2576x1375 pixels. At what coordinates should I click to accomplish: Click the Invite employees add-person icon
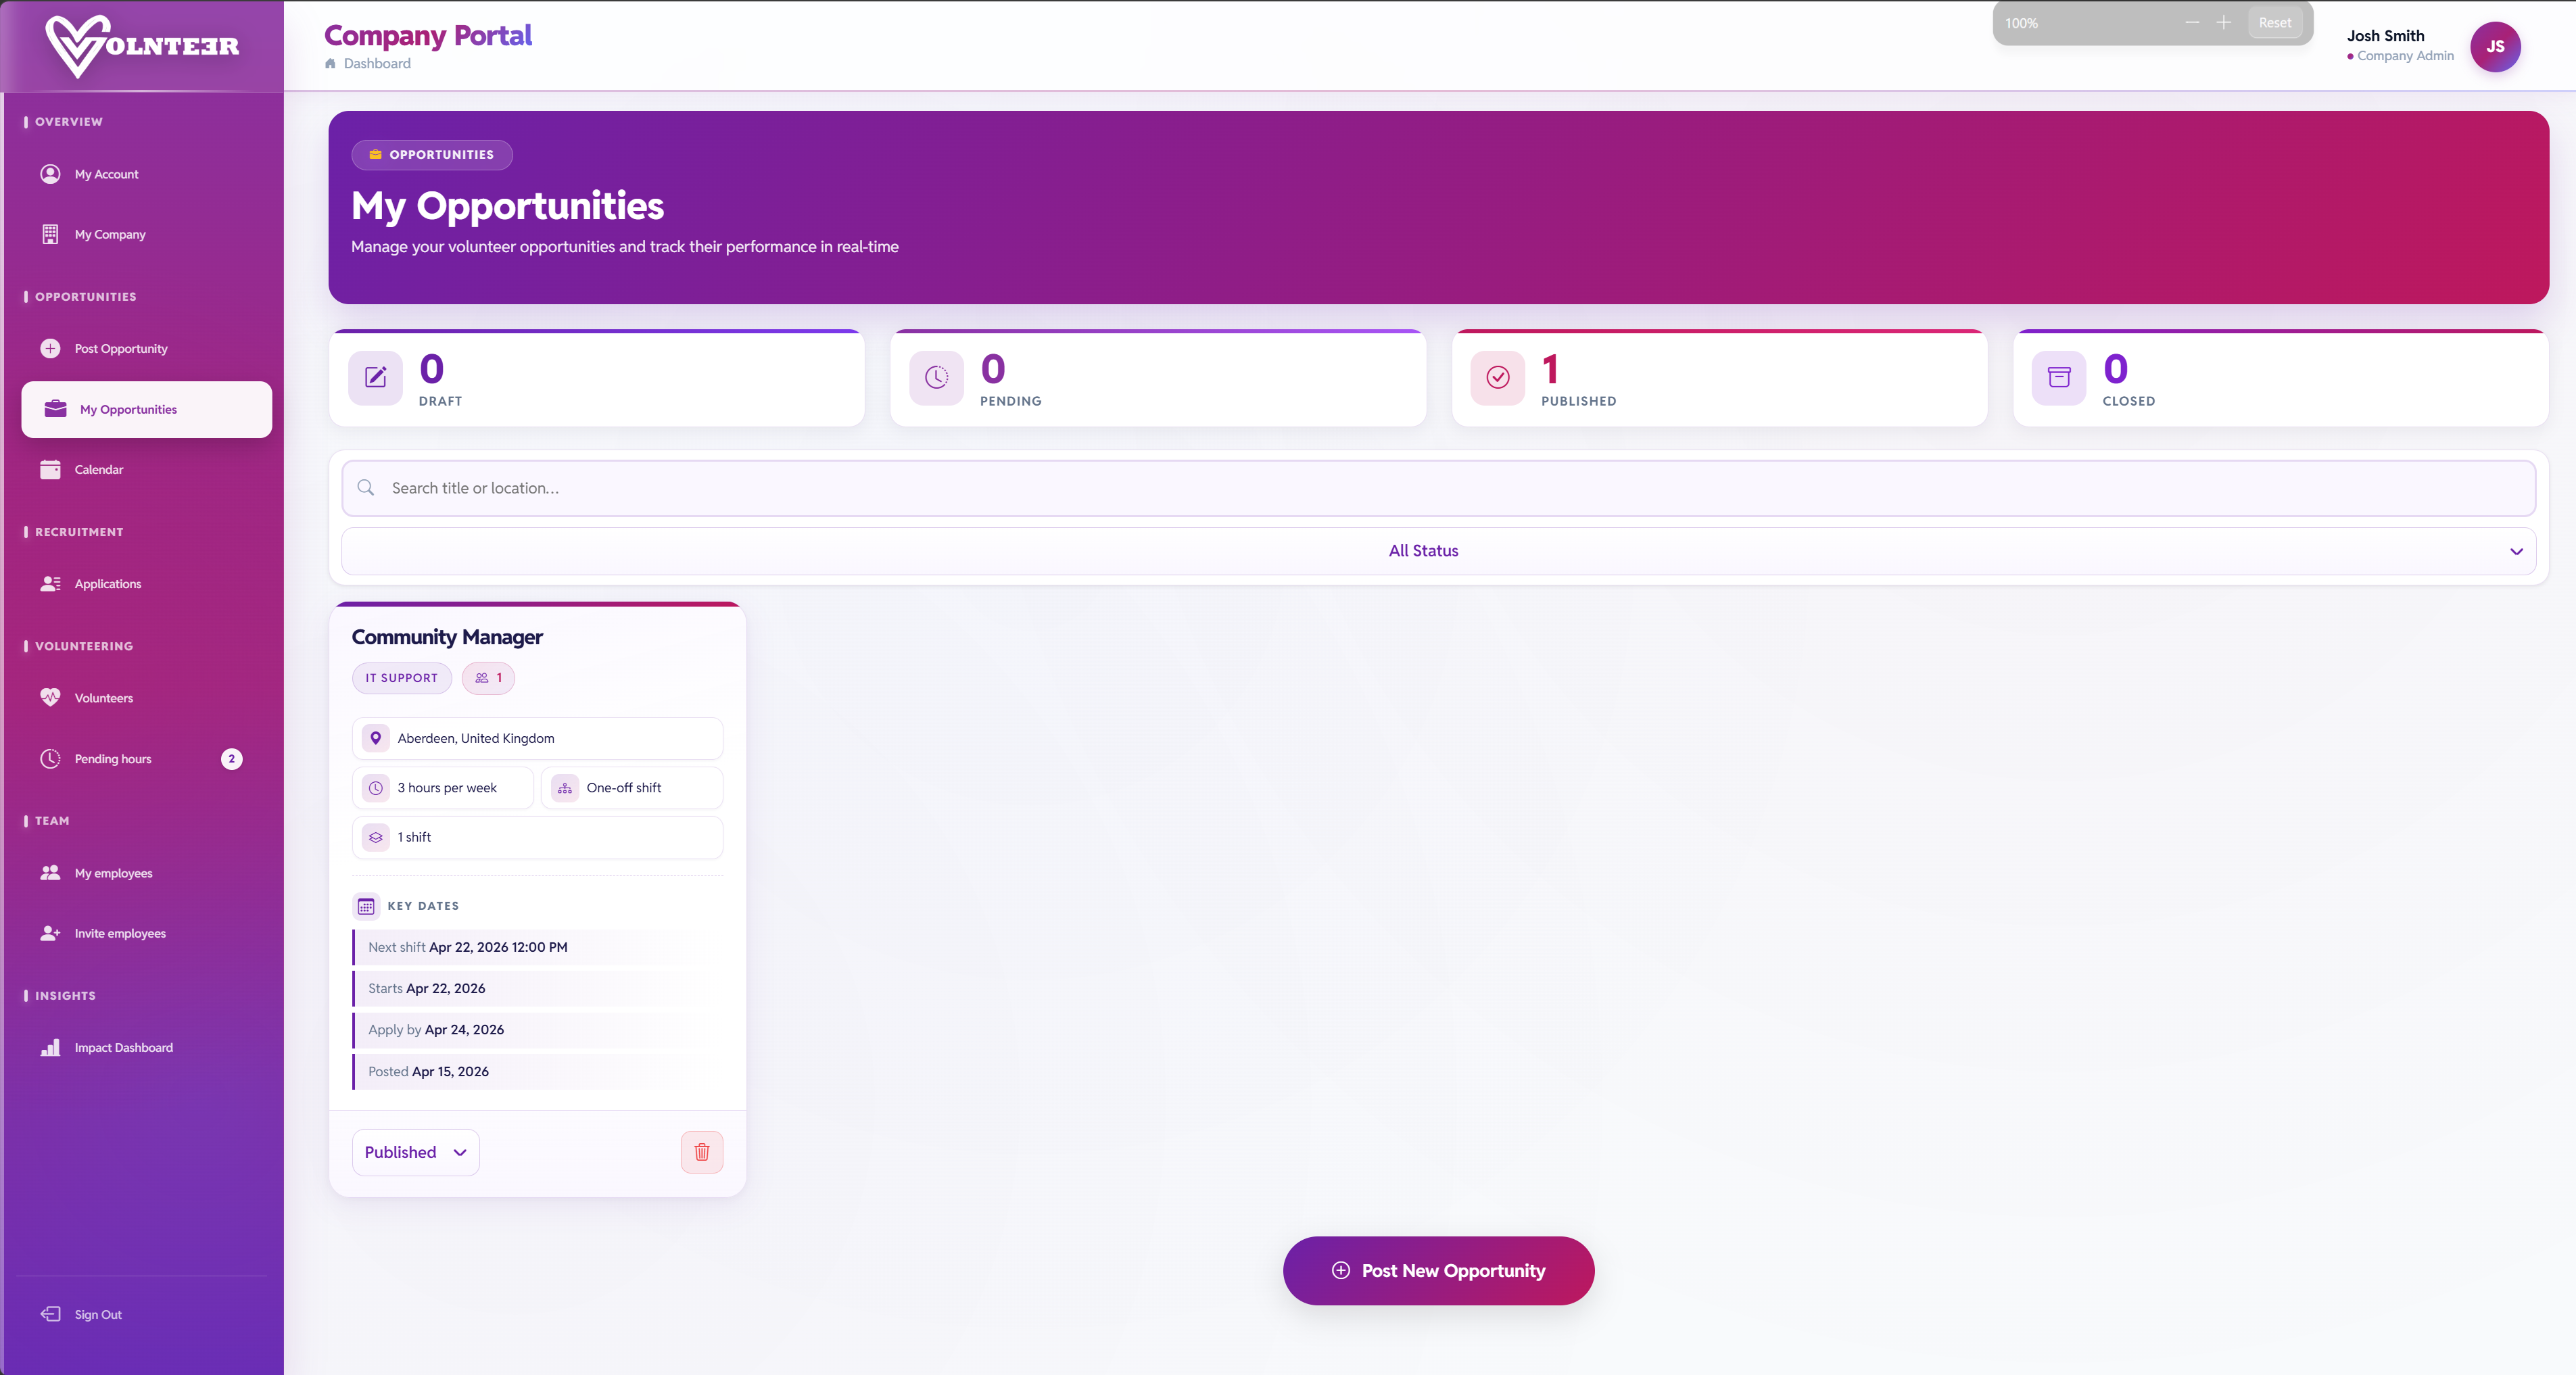point(50,934)
